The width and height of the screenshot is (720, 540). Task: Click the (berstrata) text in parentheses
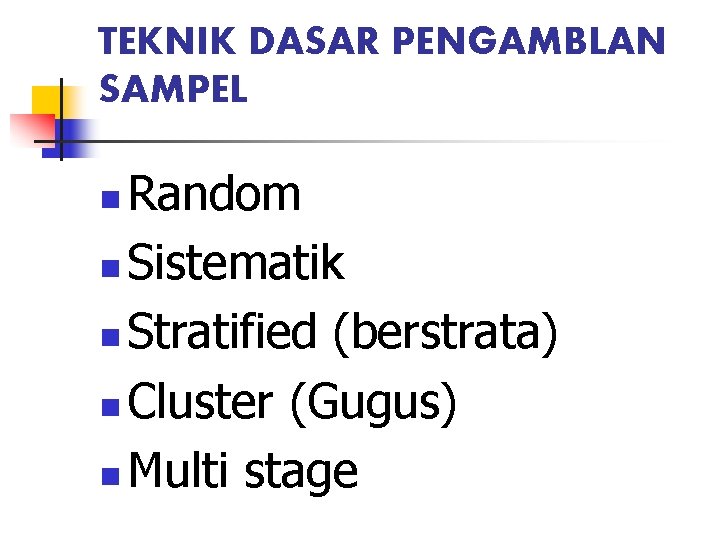445,333
